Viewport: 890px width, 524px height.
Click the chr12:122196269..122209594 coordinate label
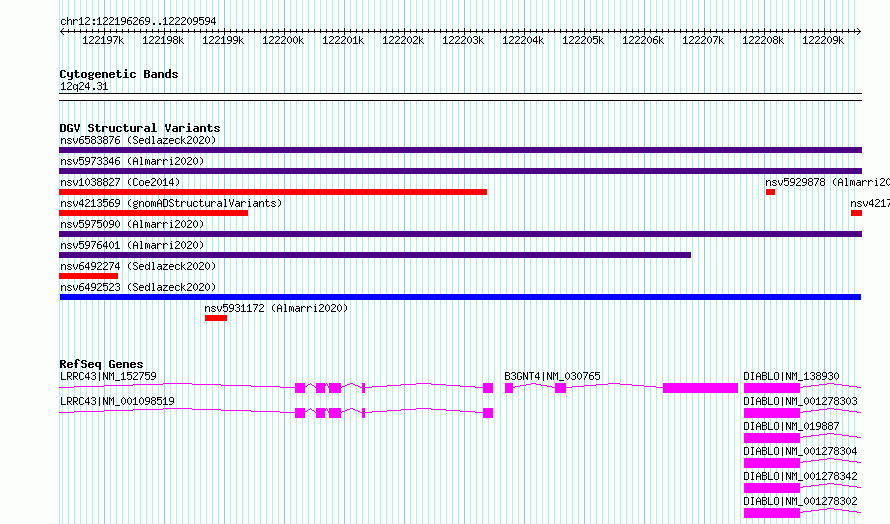click(x=138, y=21)
